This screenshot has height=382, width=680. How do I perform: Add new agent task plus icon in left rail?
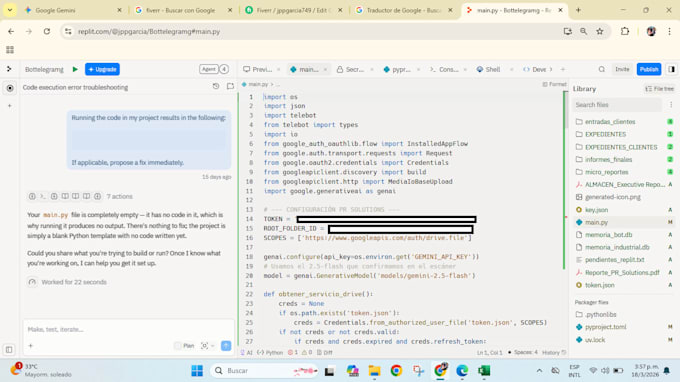10,106
